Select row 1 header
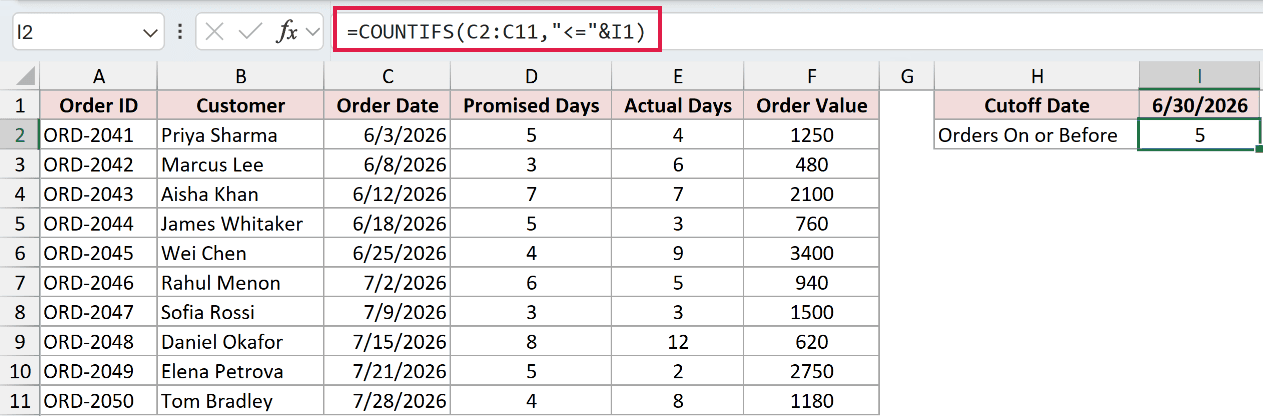The height and width of the screenshot is (416, 1263). pyautogui.click(x=20, y=106)
